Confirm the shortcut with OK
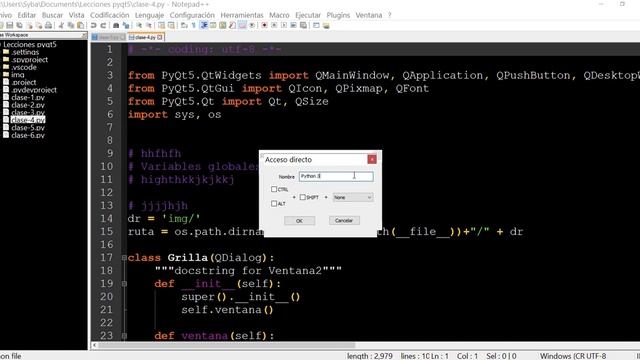 (x=299, y=220)
